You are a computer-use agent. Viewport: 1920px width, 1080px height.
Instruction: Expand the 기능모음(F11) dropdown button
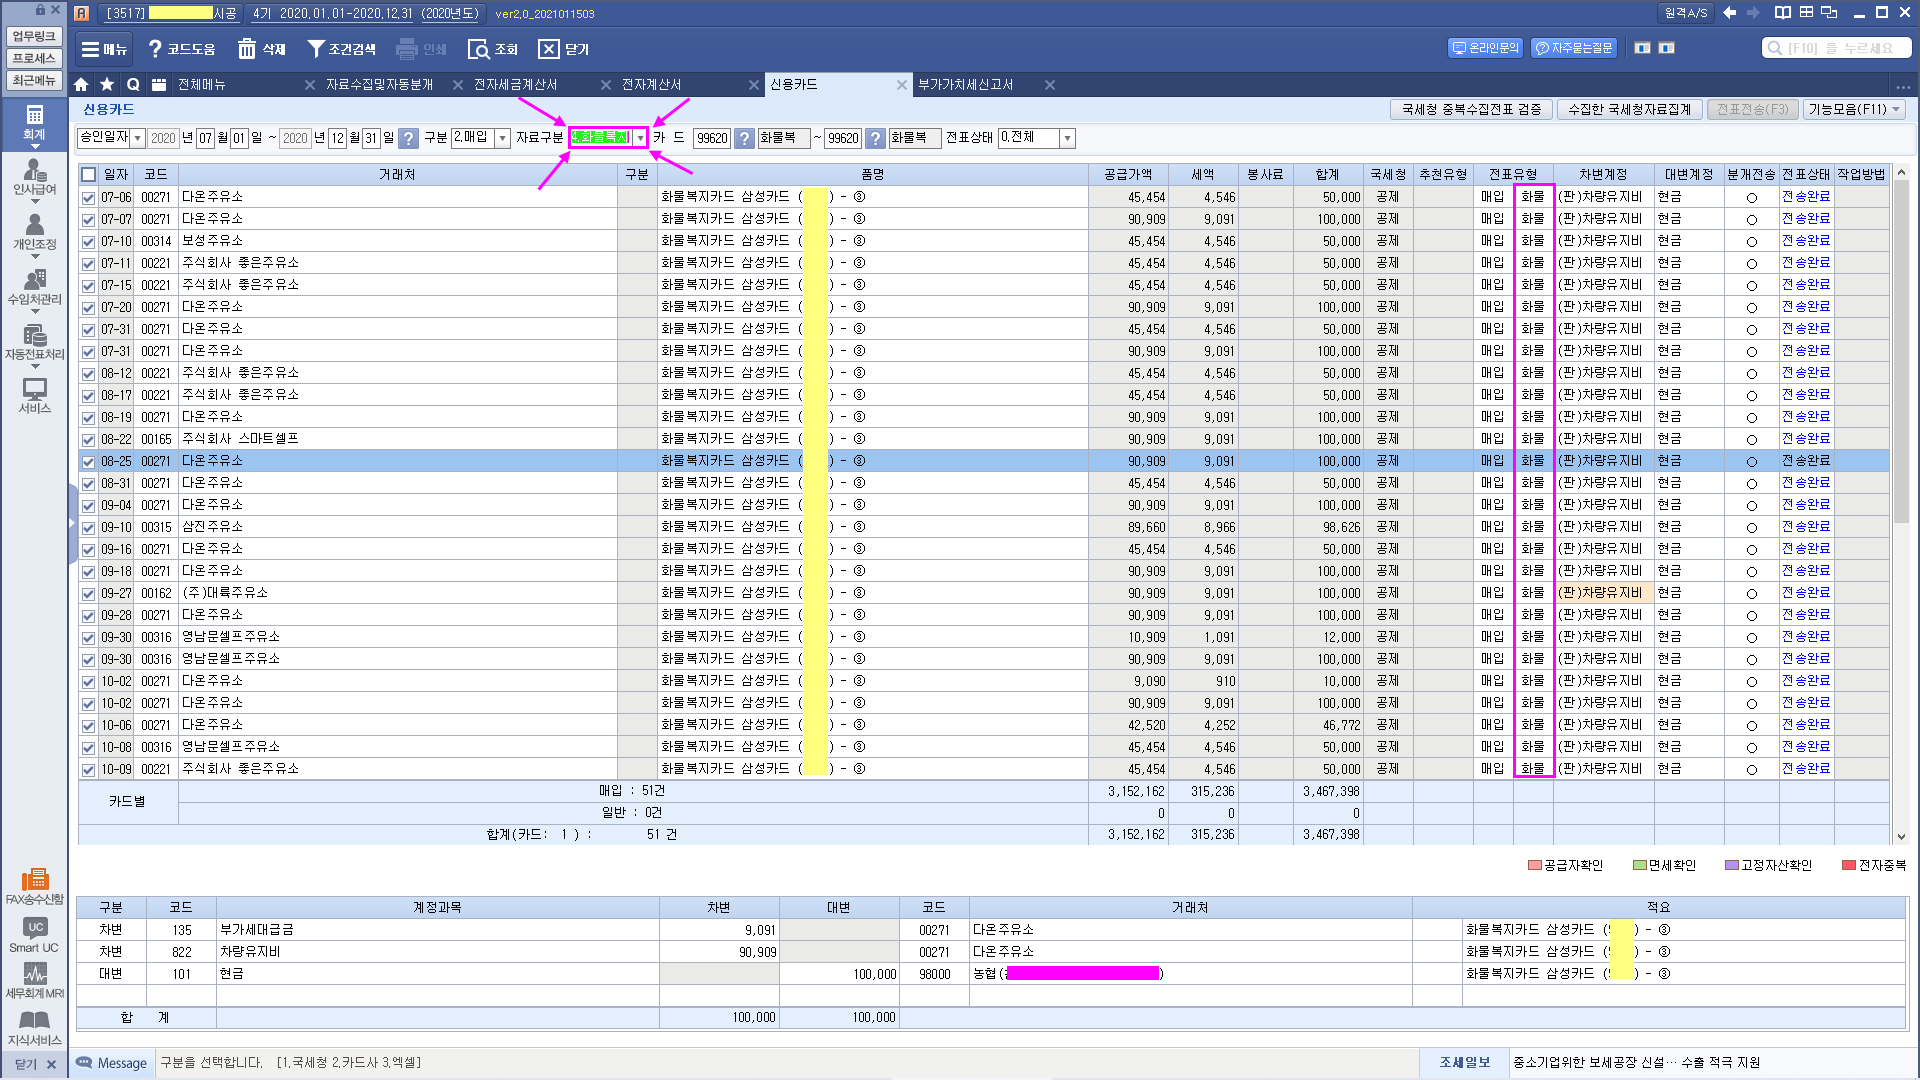(x=1854, y=109)
